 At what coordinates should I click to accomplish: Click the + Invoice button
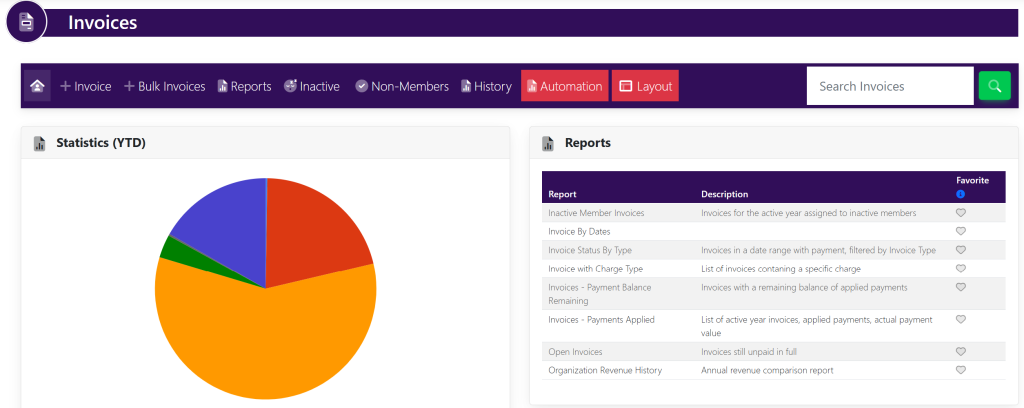click(x=85, y=86)
